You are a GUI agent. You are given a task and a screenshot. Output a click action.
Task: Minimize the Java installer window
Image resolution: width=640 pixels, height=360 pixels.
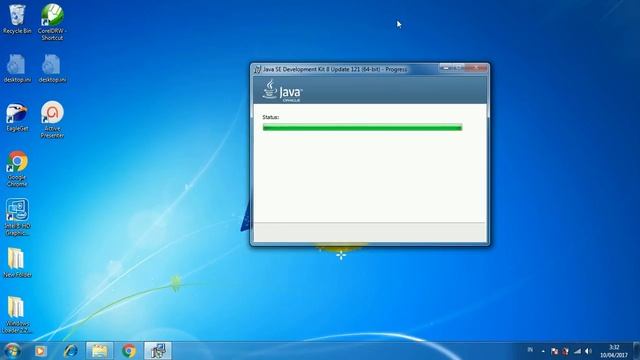tap(446, 68)
